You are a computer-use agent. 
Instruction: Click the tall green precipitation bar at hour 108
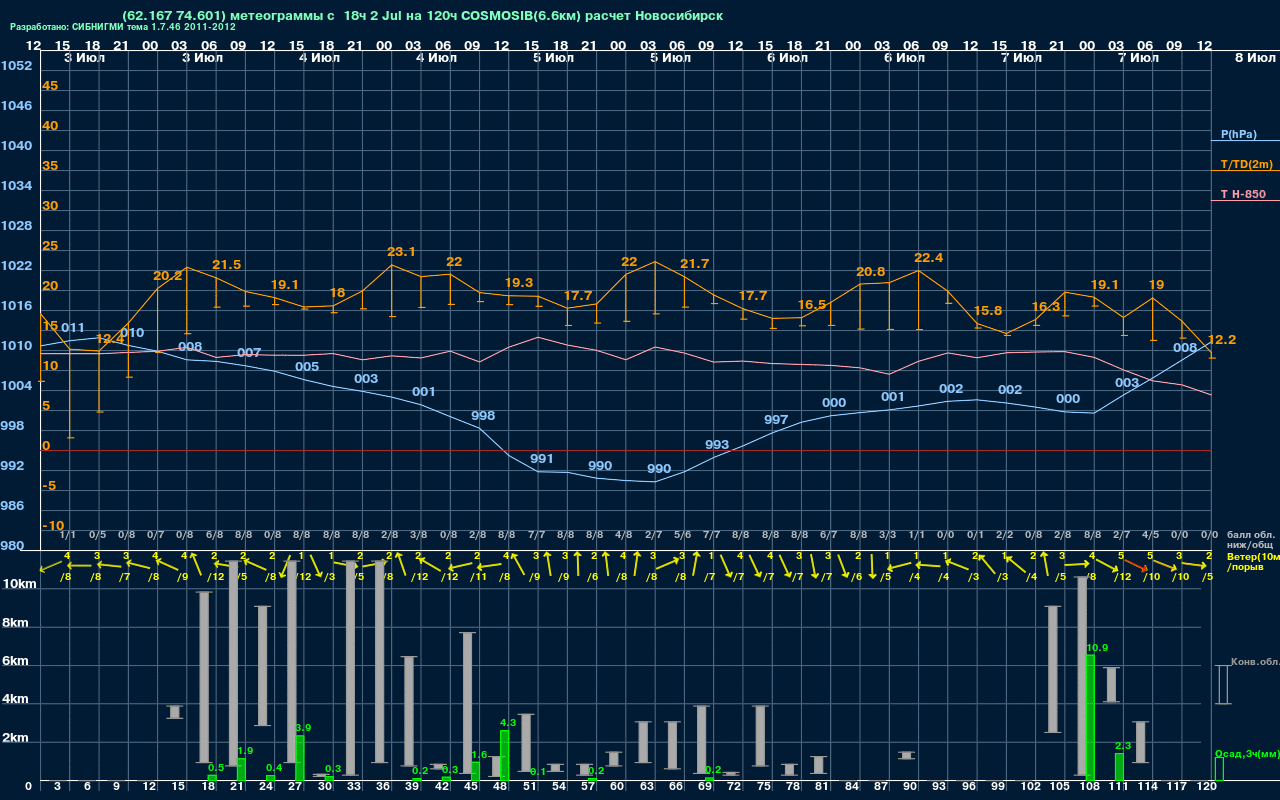point(1090,718)
